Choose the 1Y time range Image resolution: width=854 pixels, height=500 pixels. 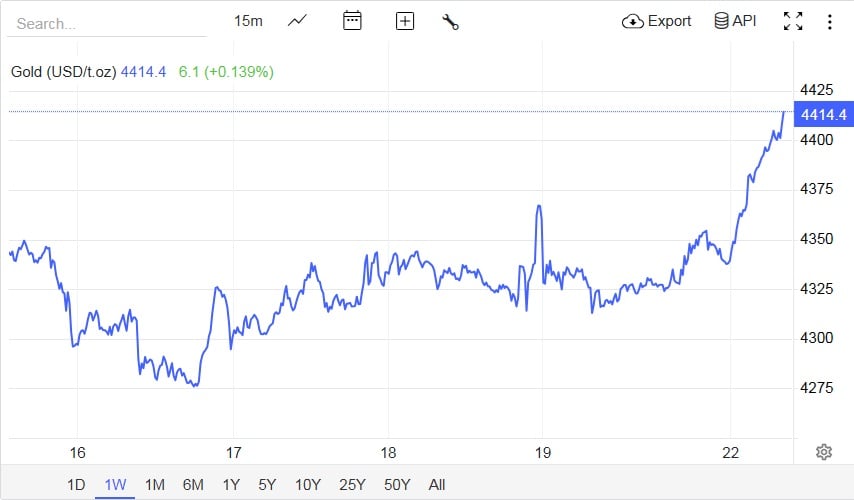point(231,485)
